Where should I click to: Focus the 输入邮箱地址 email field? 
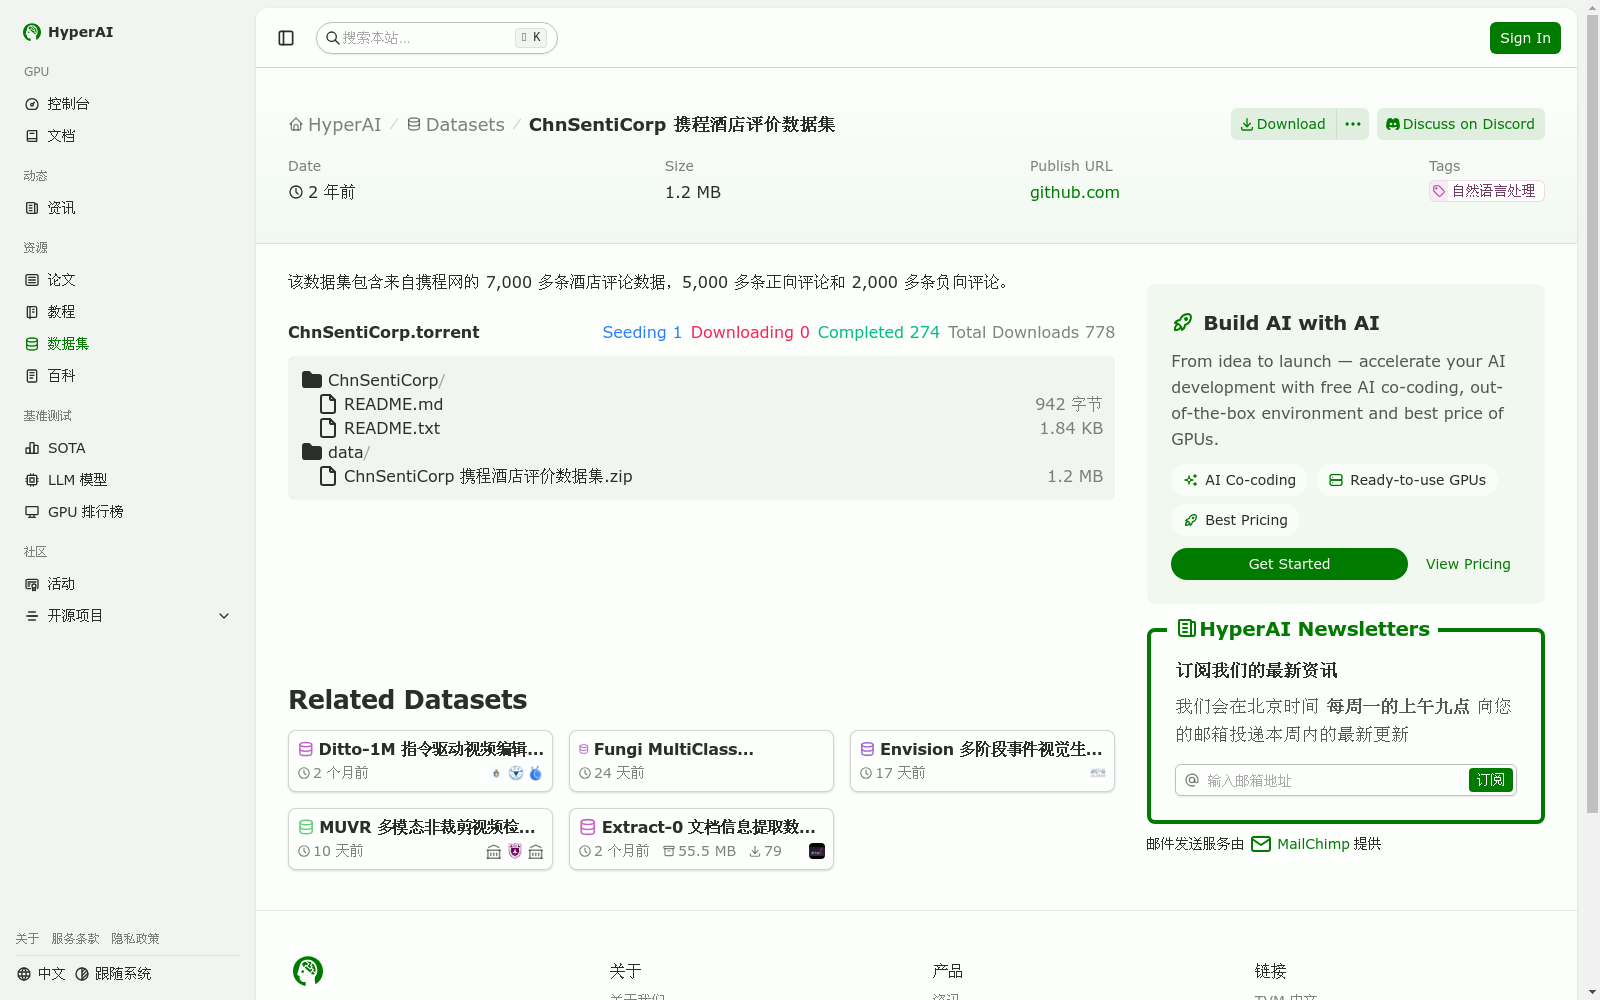1335,780
